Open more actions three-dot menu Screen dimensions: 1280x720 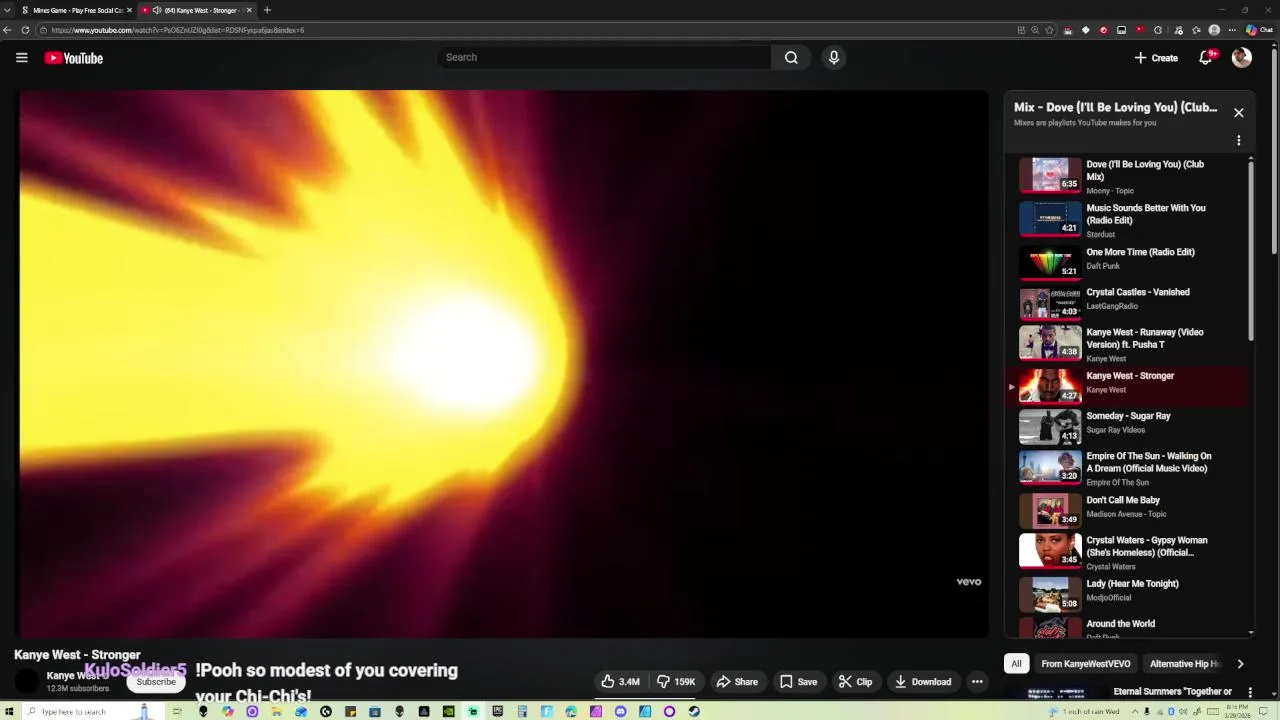click(x=977, y=682)
